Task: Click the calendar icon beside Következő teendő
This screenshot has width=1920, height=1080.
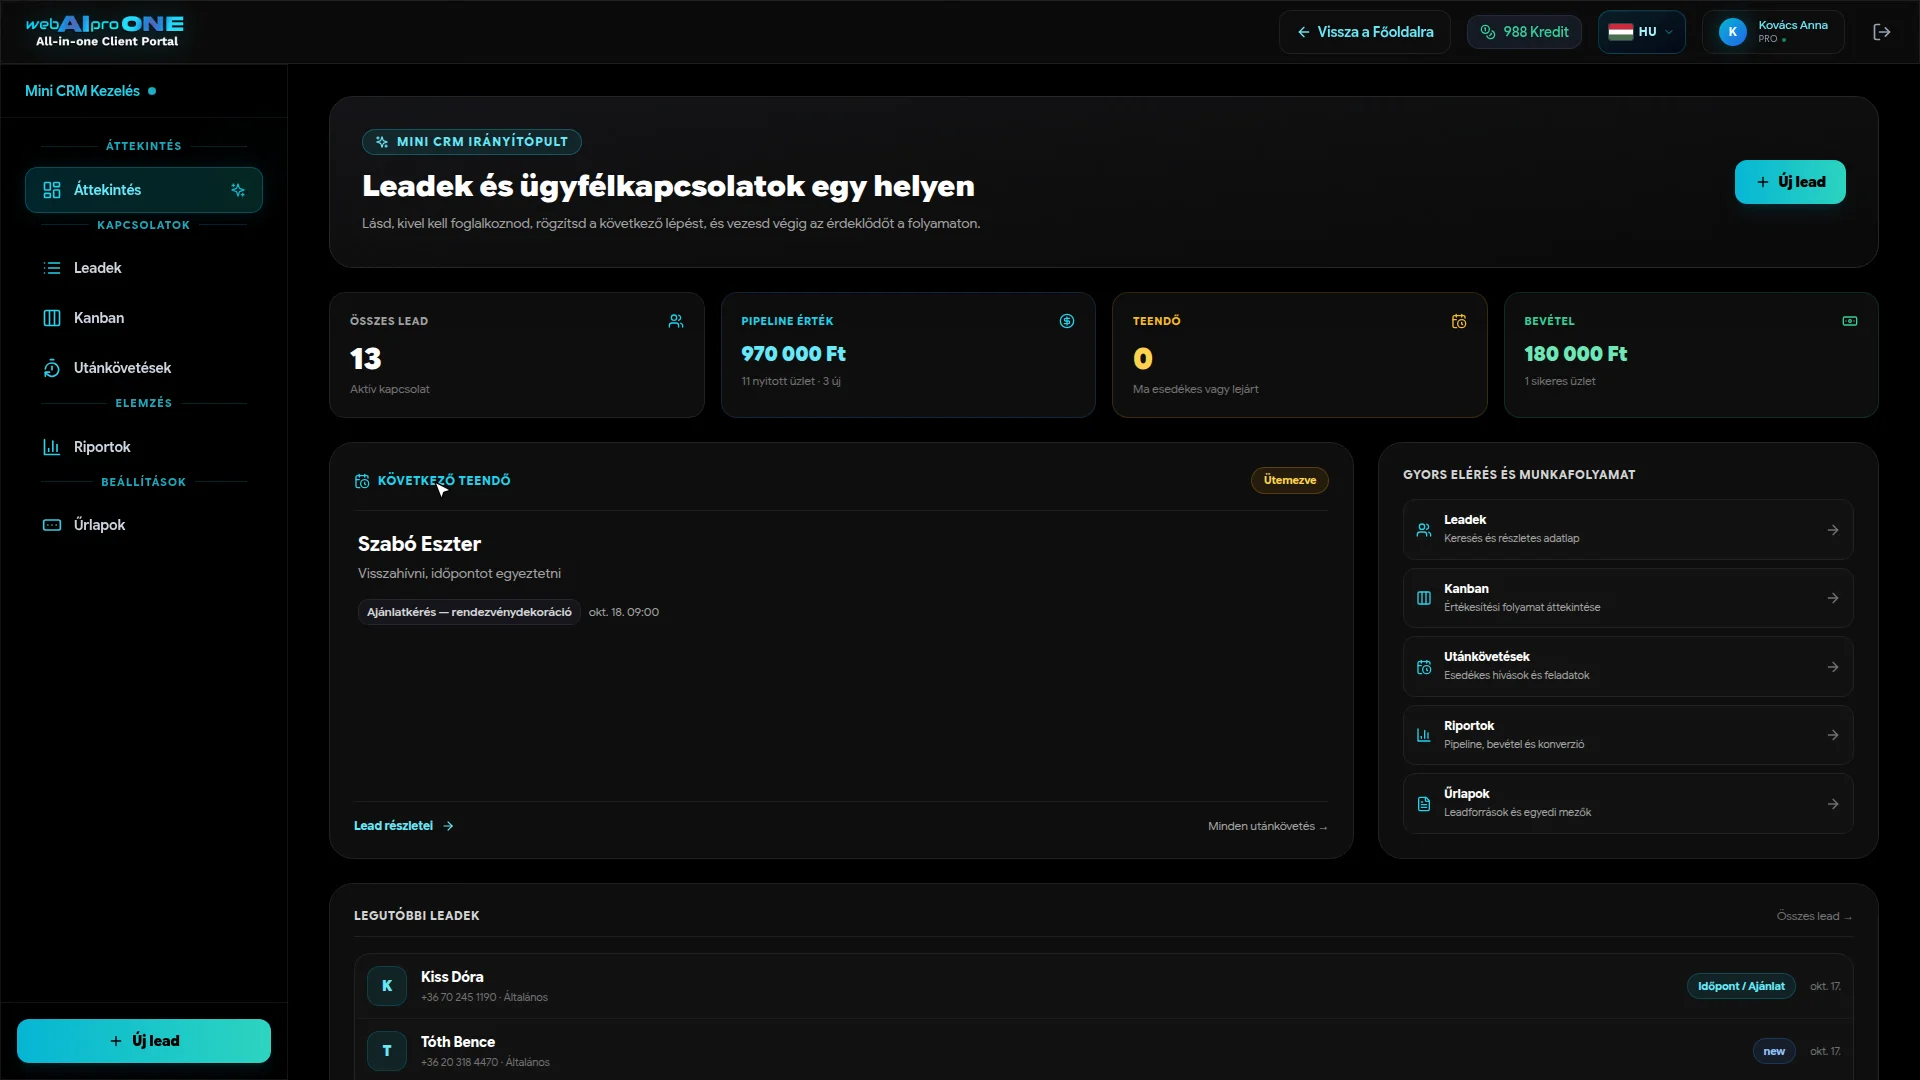Action: [x=362, y=481]
